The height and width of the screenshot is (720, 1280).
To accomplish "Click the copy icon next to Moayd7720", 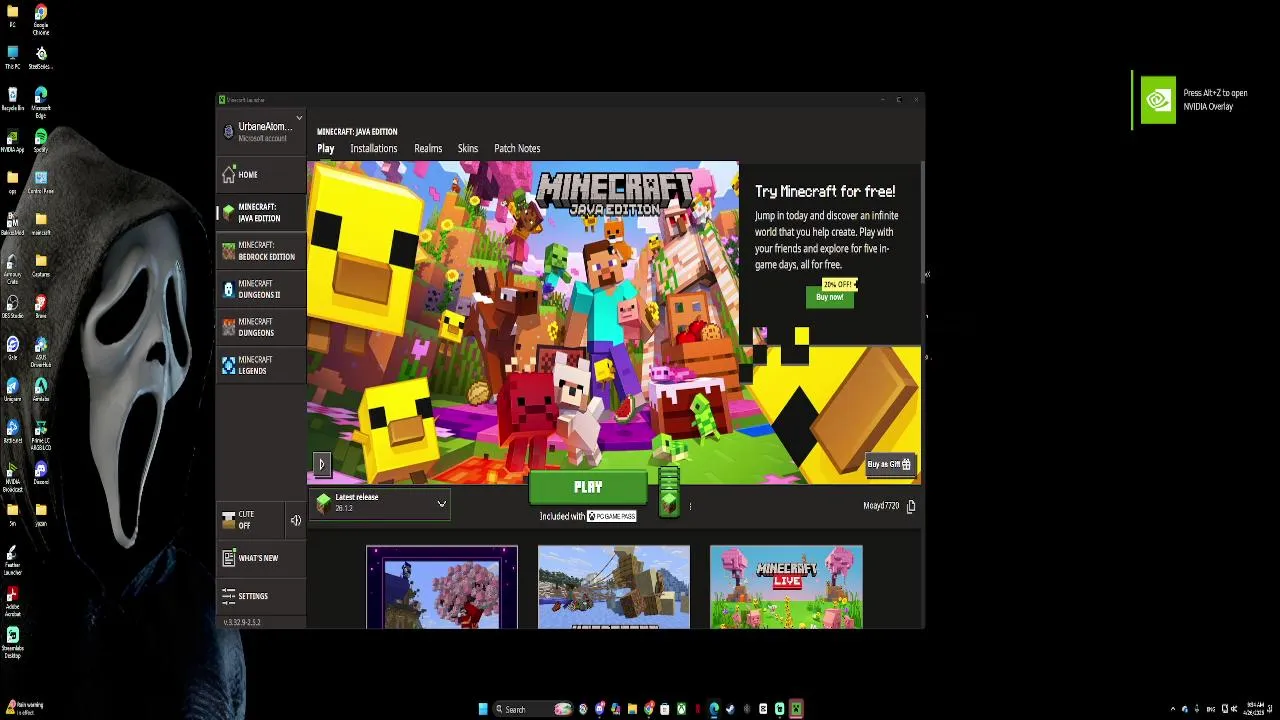I will point(911,506).
